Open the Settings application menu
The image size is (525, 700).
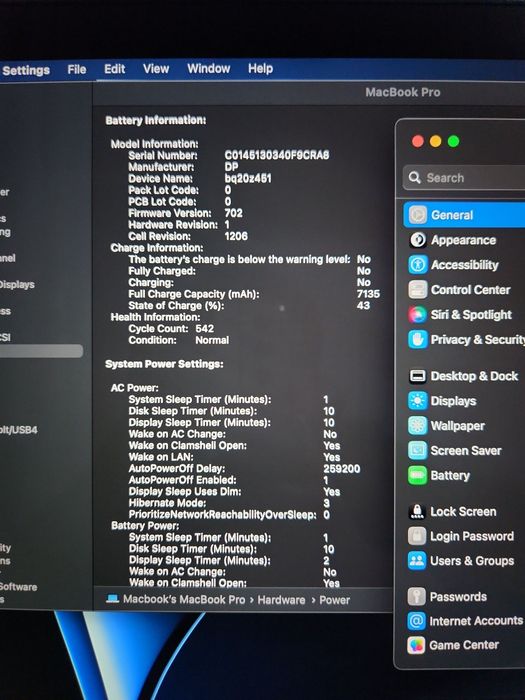(x=26, y=71)
